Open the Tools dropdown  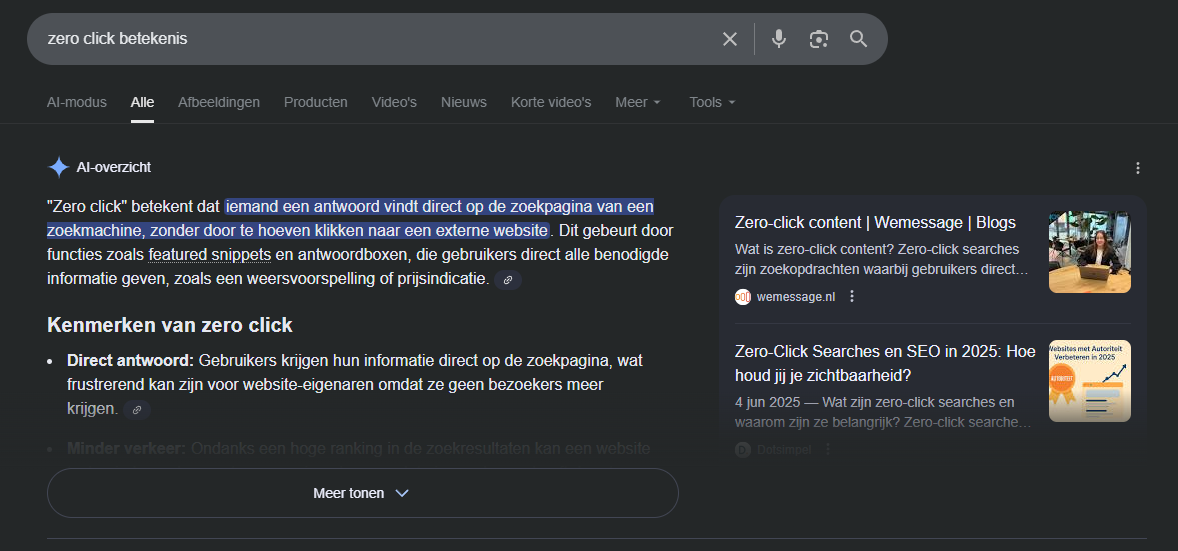tap(712, 102)
